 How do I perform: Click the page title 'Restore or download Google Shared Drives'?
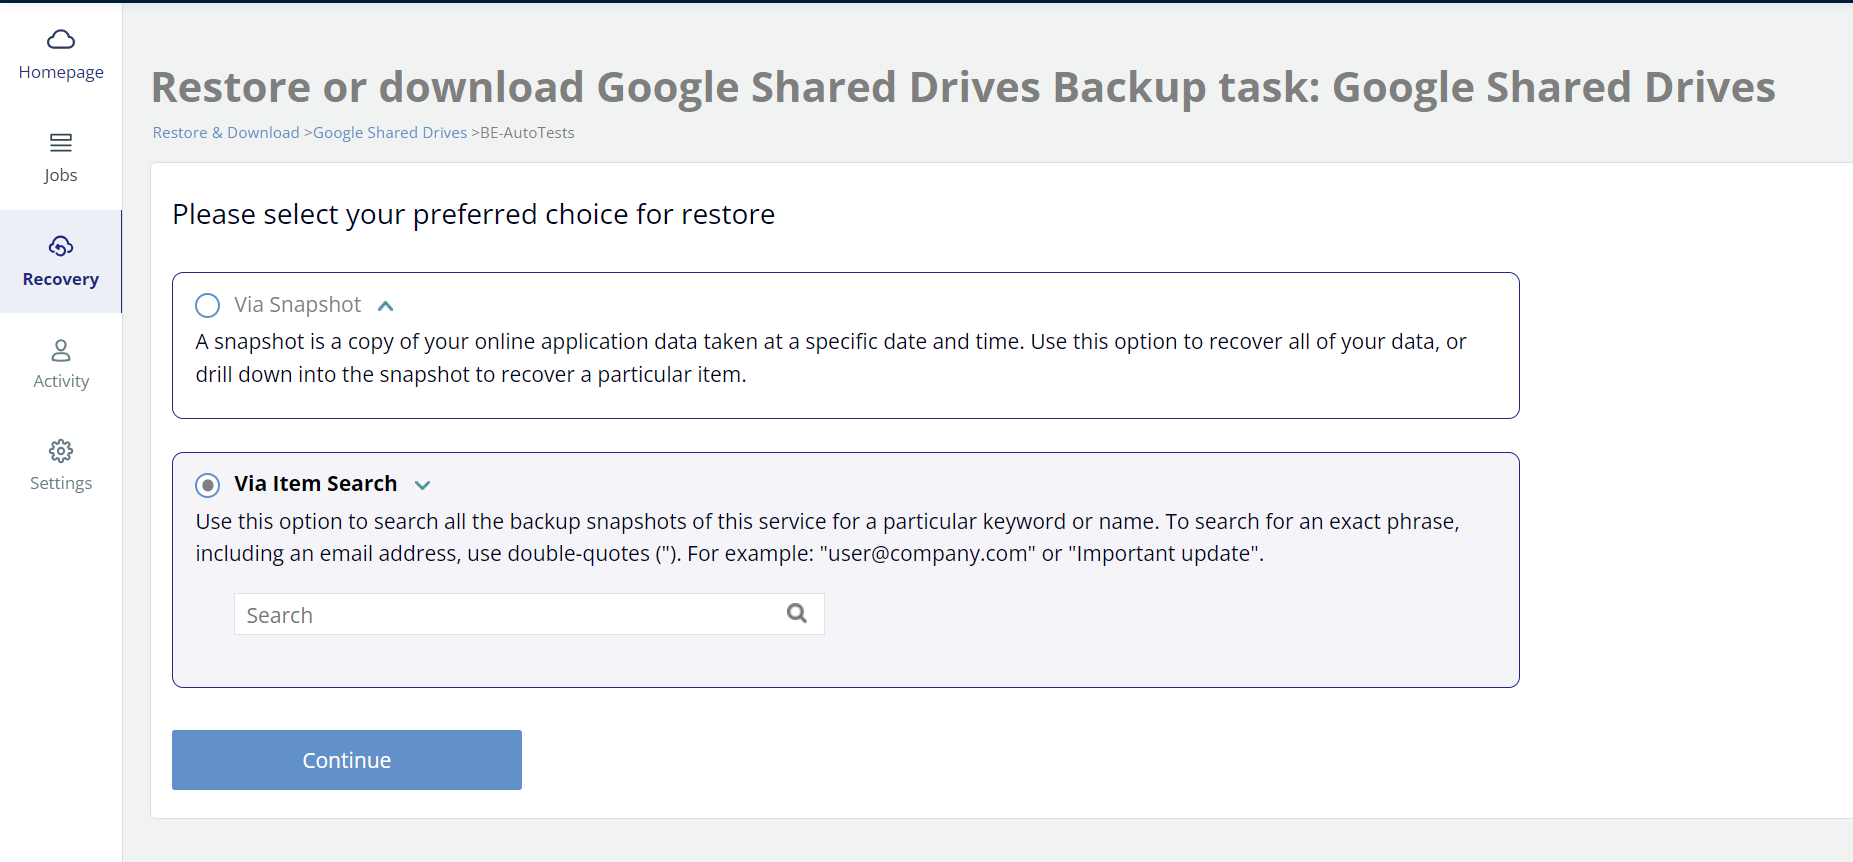[x=963, y=87]
